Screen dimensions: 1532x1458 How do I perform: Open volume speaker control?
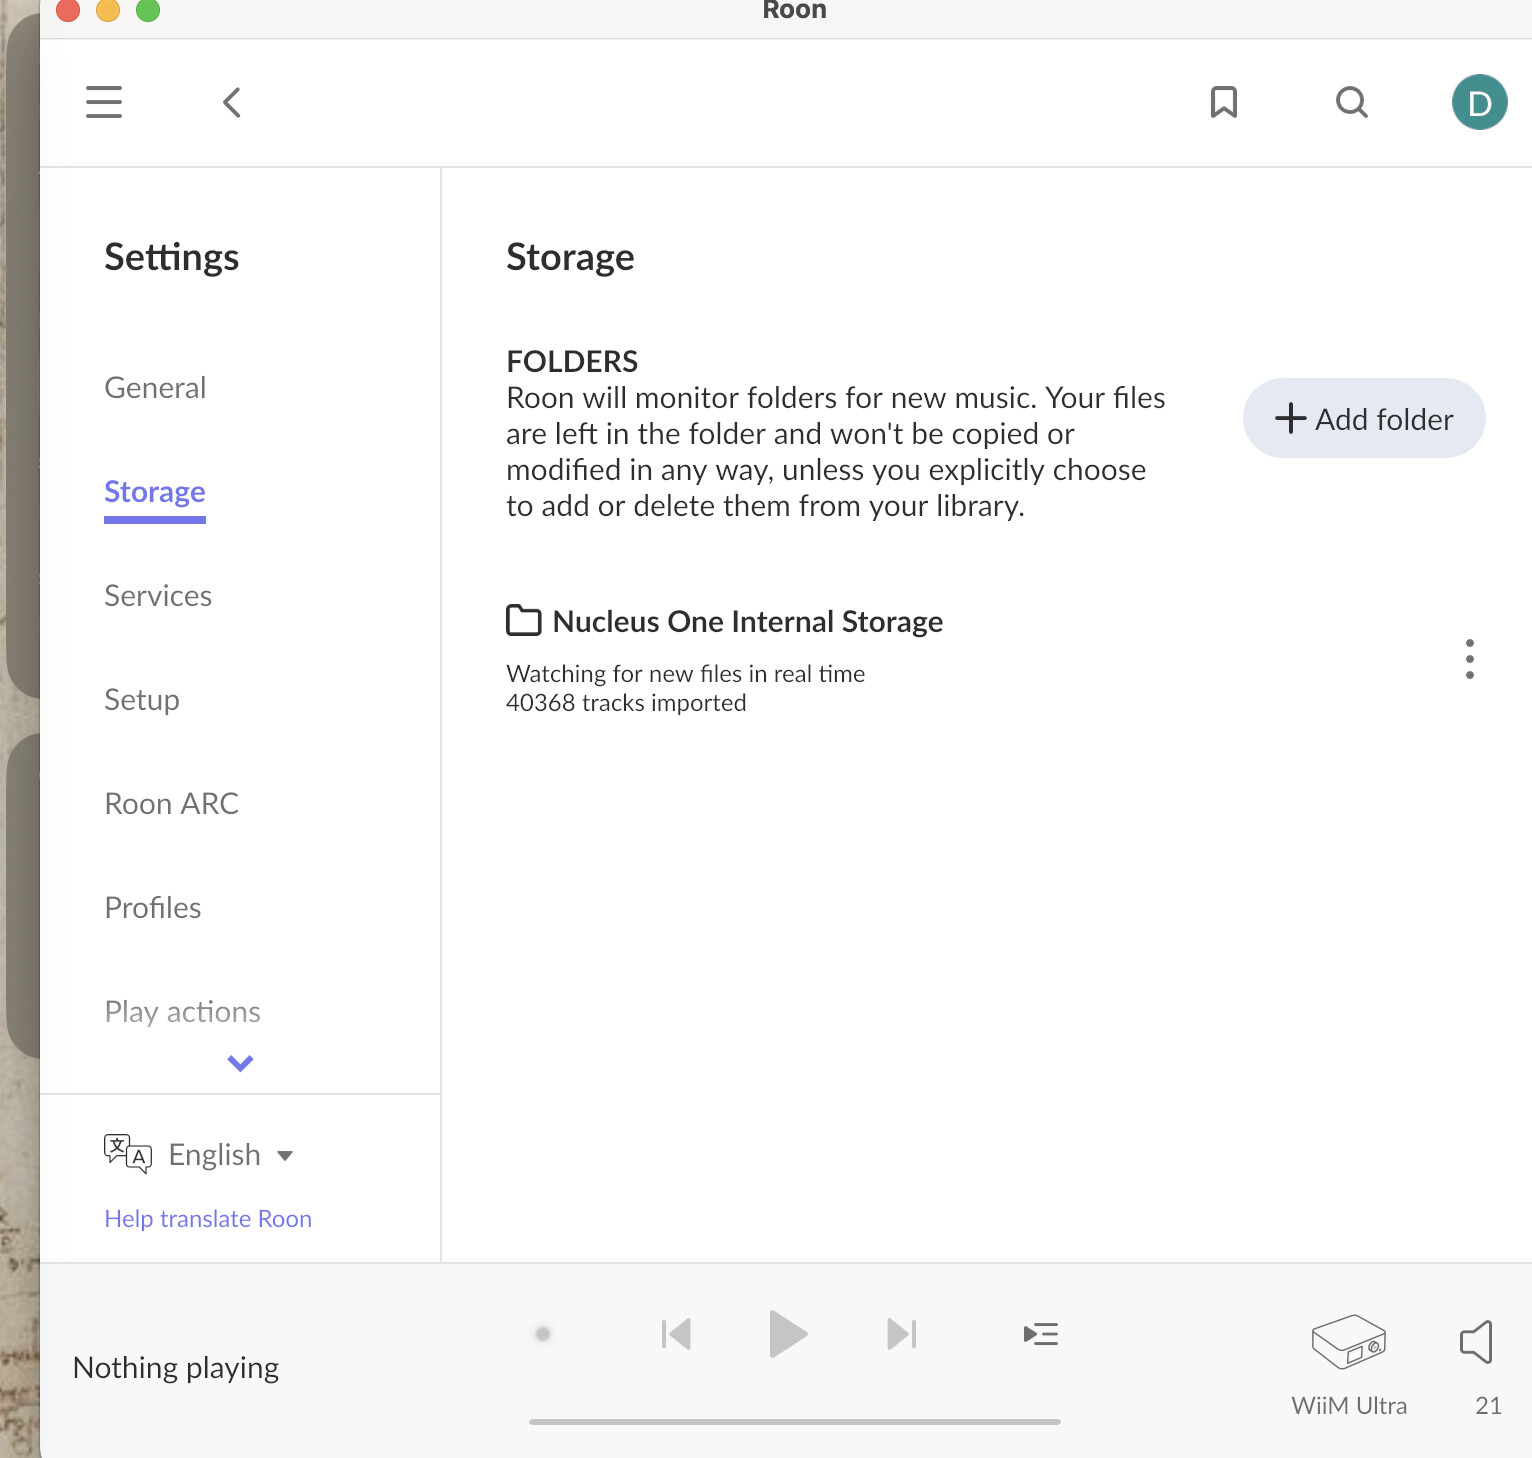point(1477,1341)
